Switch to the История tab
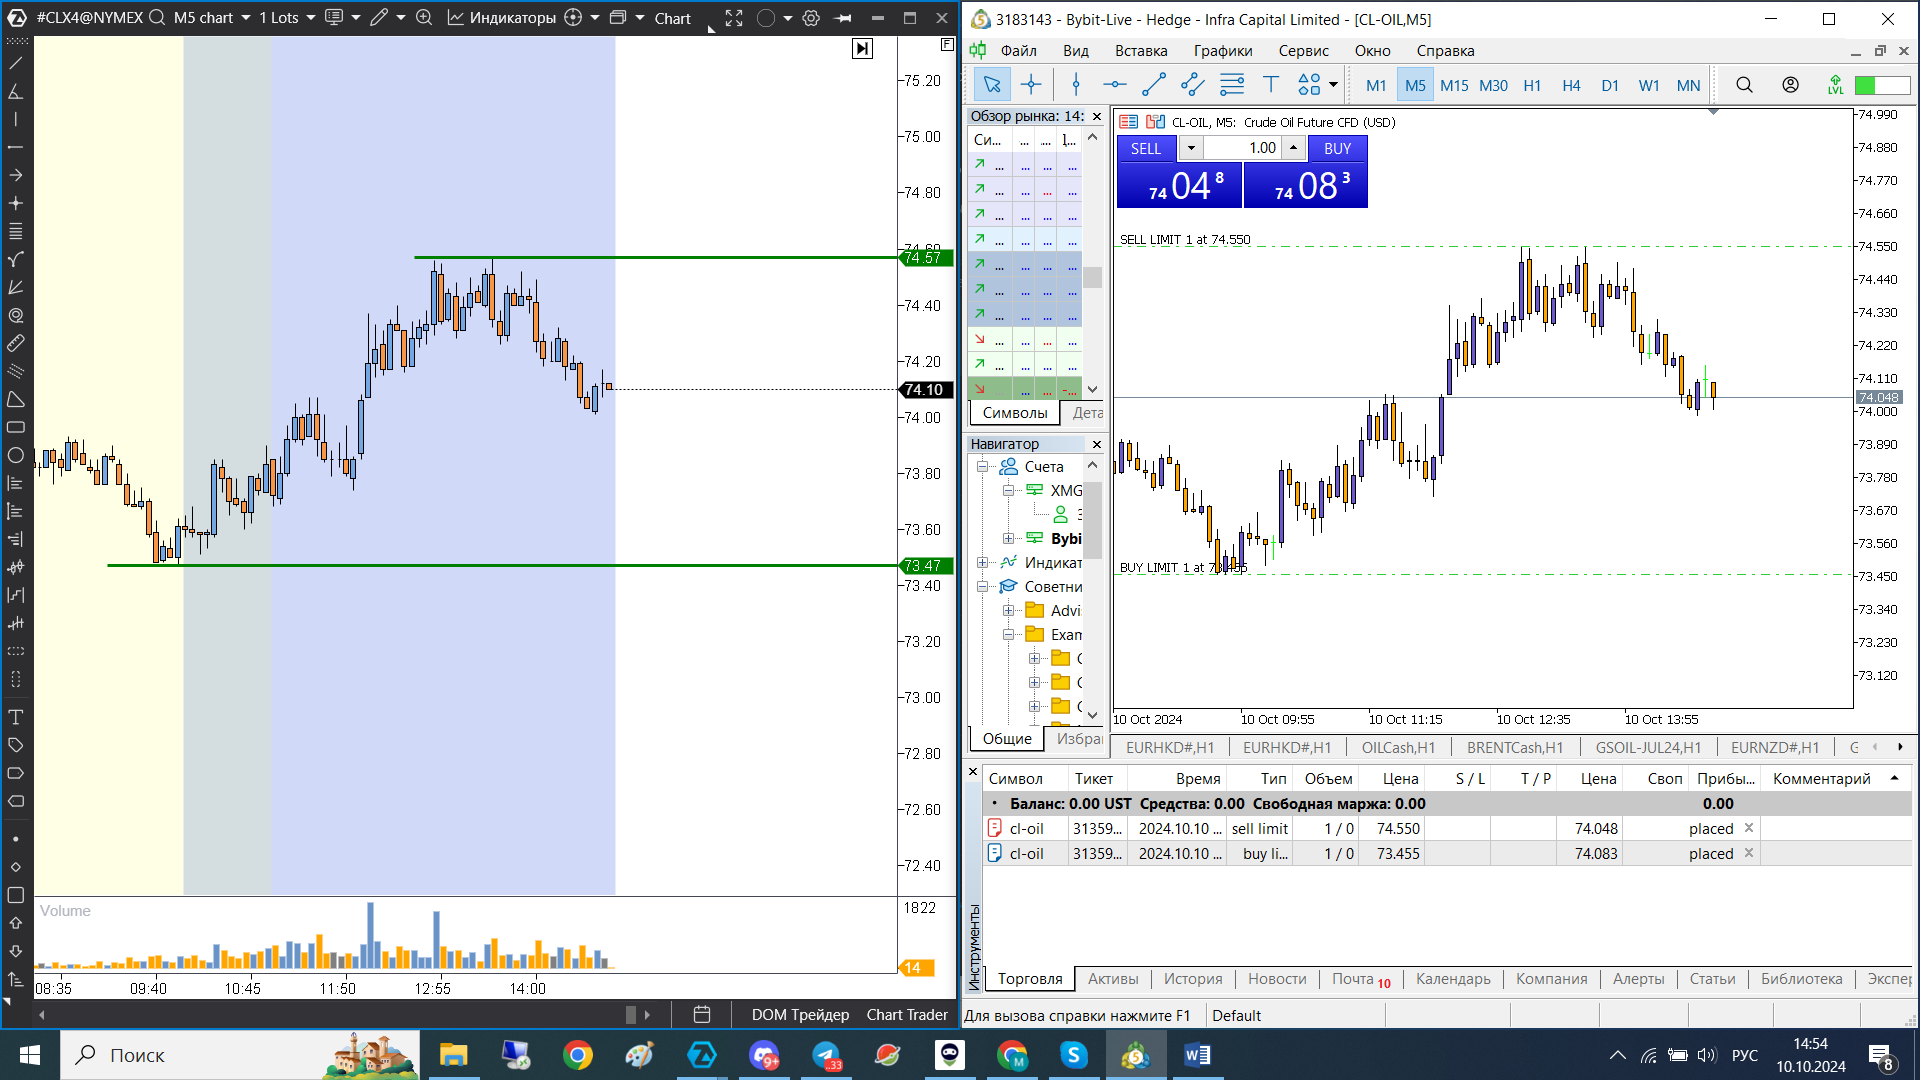This screenshot has height=1080, width=1920. pyautogui.click(x=1192, y=979)
